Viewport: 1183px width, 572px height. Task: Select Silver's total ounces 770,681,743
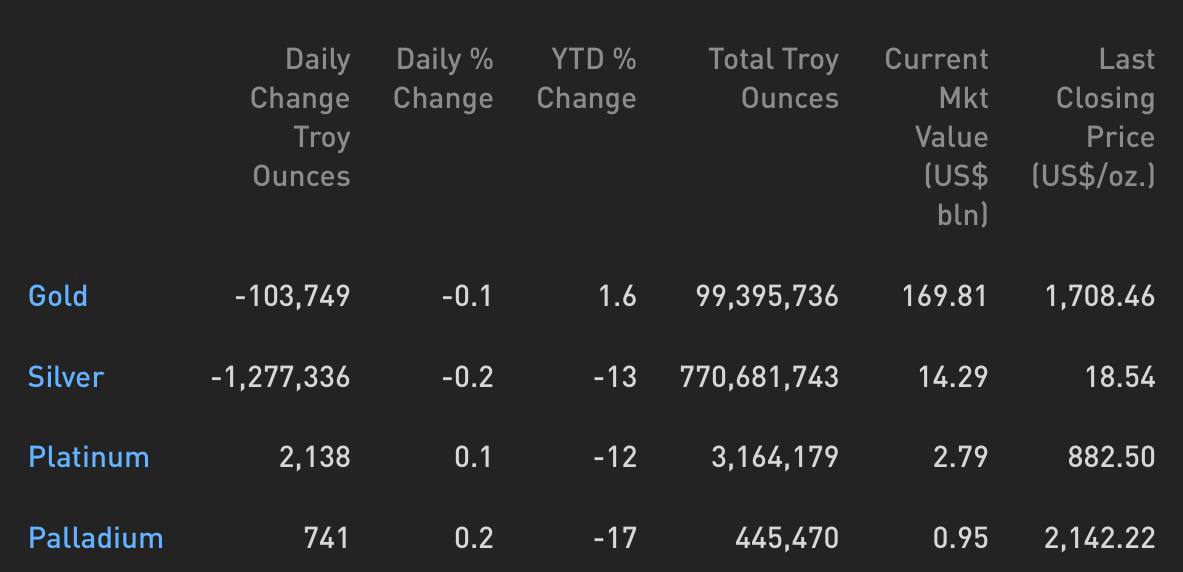(760, 377)
